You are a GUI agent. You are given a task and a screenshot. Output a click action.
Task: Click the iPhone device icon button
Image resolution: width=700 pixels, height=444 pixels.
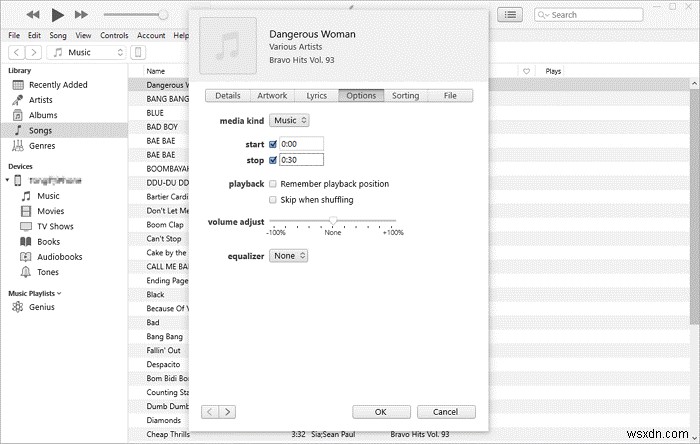pyautogui.click(x=138, y=52)
